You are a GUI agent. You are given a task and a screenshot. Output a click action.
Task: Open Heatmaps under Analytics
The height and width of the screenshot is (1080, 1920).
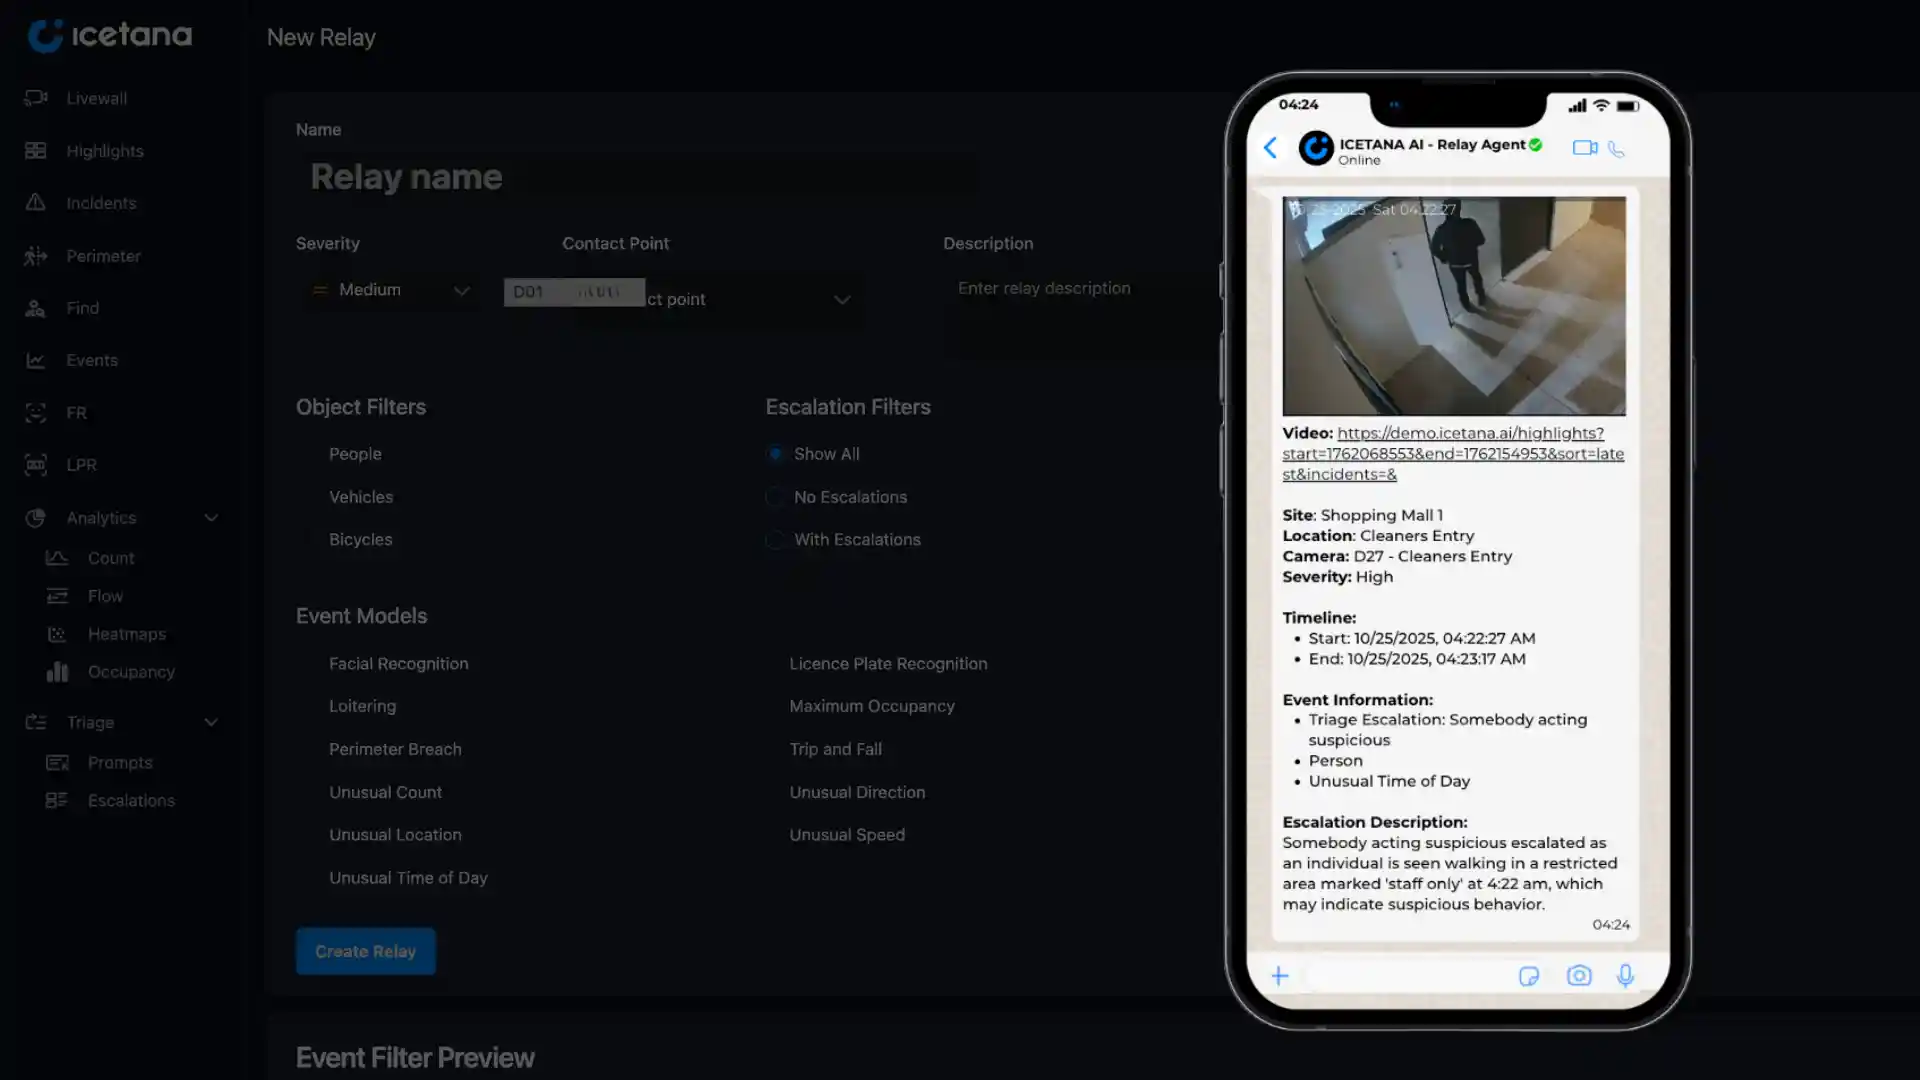[x=127, y=634]
